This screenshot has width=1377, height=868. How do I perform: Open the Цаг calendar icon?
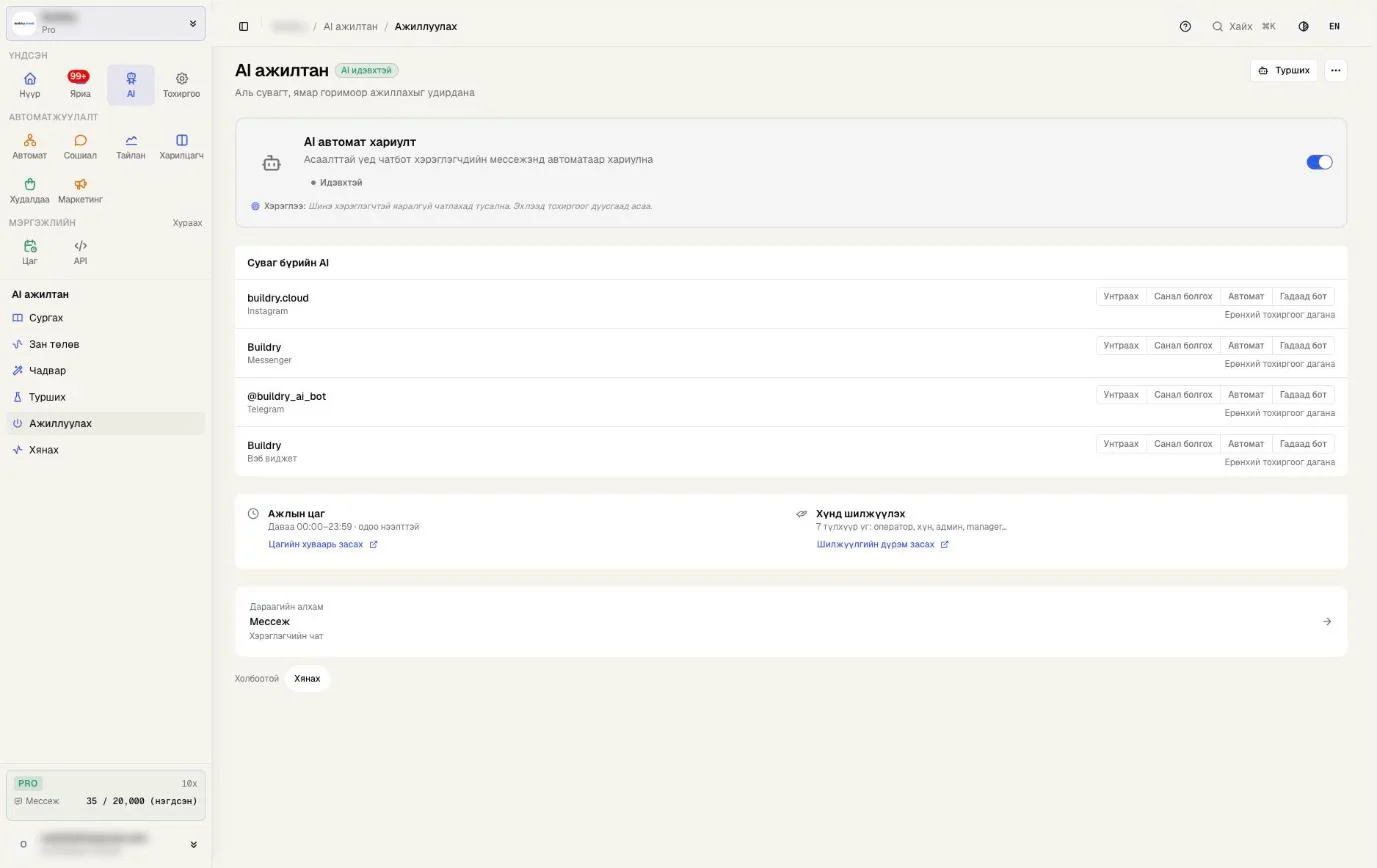(30, 252)
